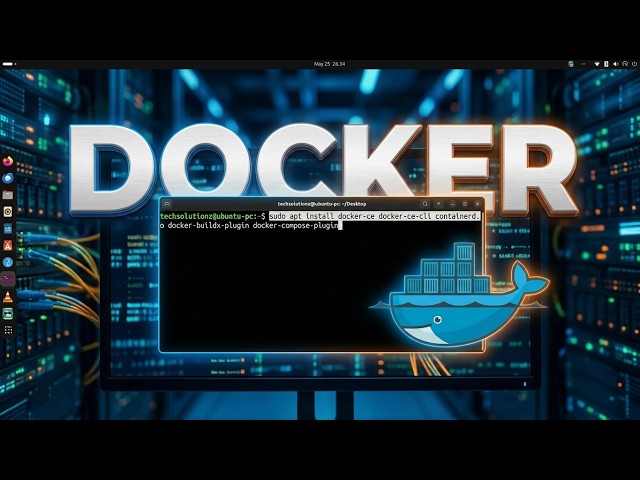640x480 pixels.
Task: Launch Thunderbird mail from the dock
Action: pyautogui.click(x=8, y=178)
